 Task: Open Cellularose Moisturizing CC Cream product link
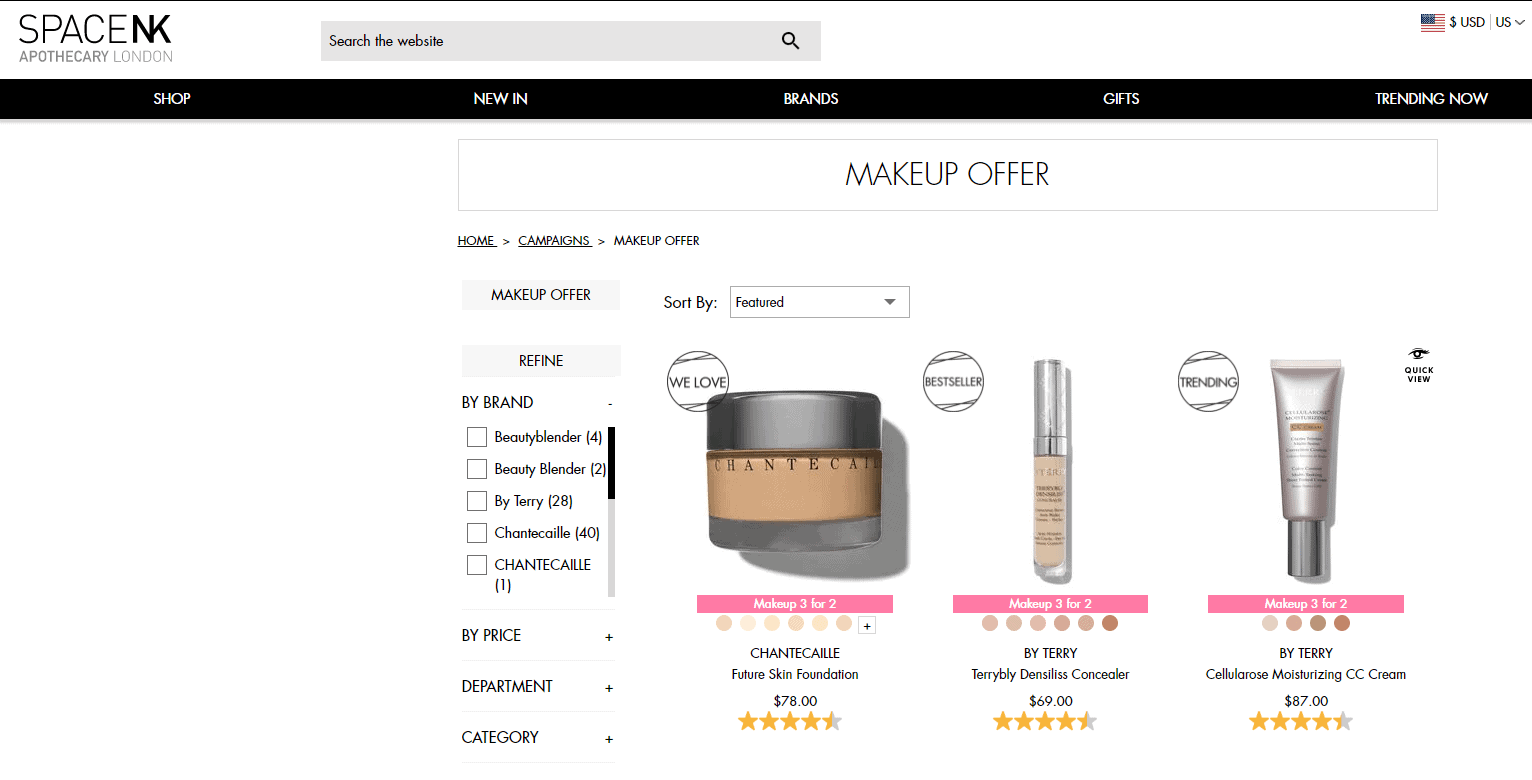click(1306, 674)
